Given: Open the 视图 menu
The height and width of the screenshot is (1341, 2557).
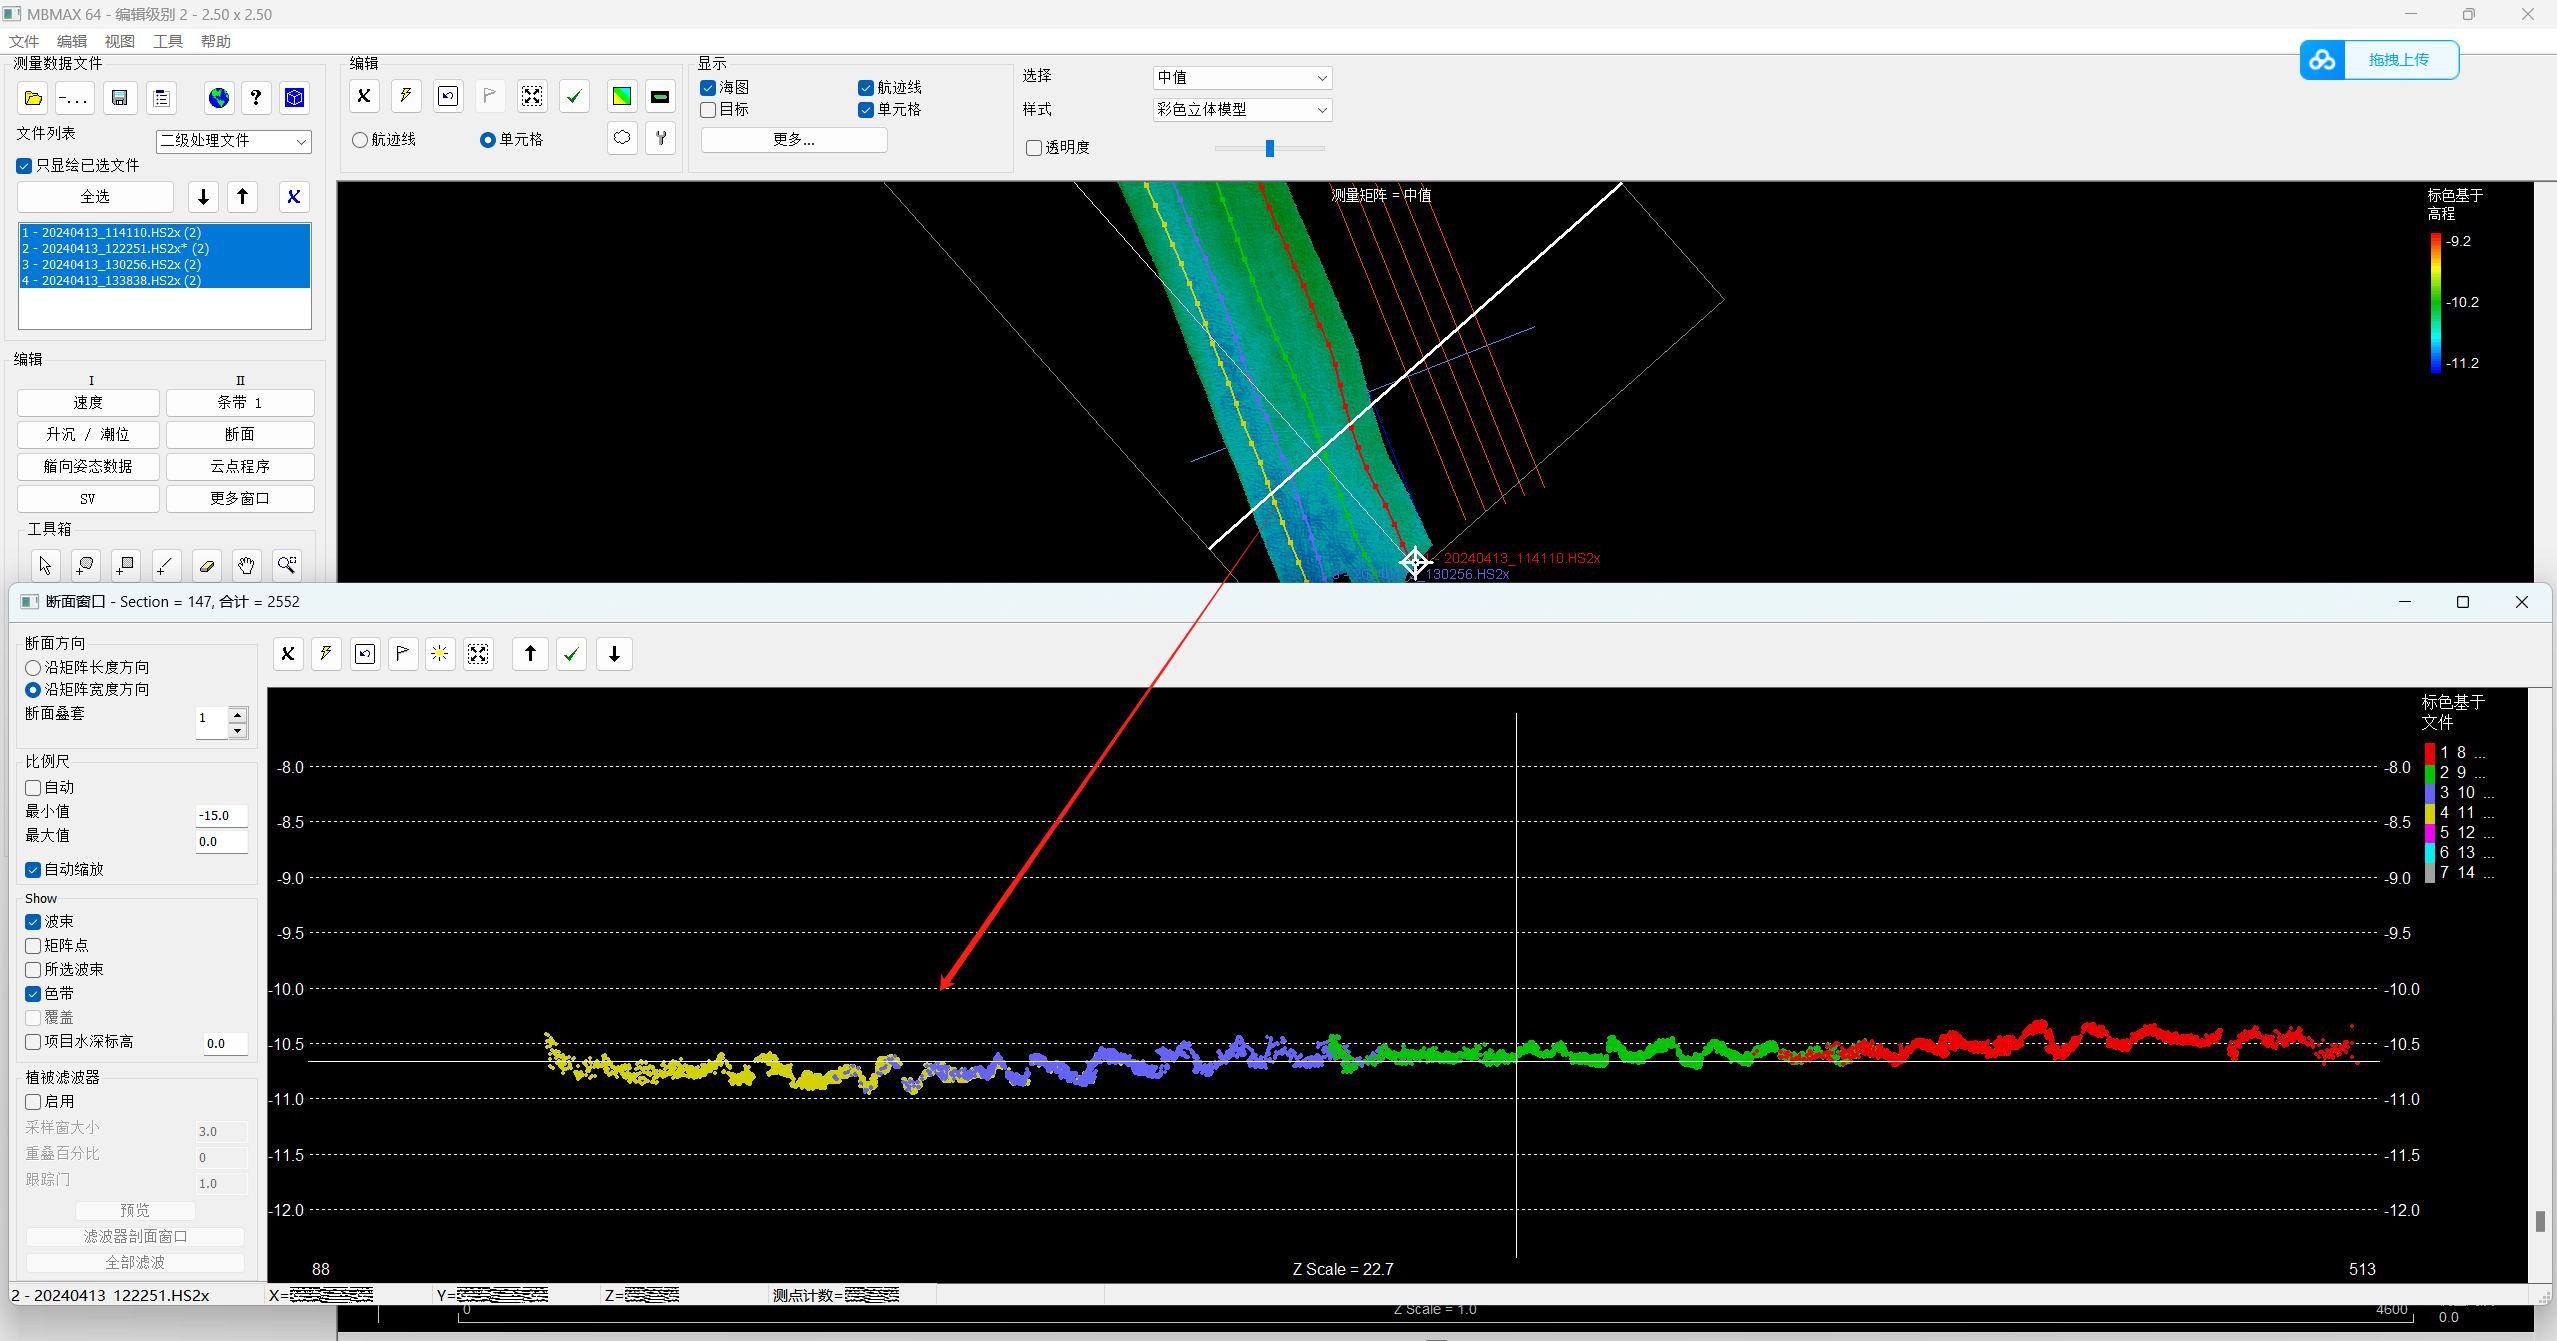Looking at the screenshot, I should point(119,41).
